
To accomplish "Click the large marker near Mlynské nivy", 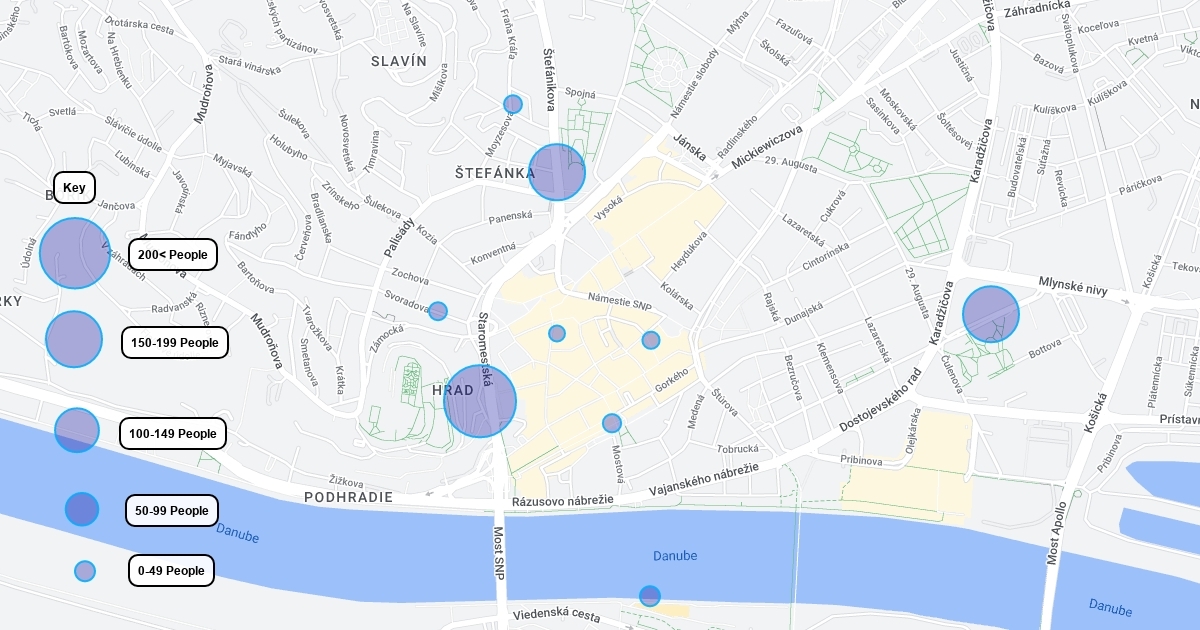I will (991, 314).
